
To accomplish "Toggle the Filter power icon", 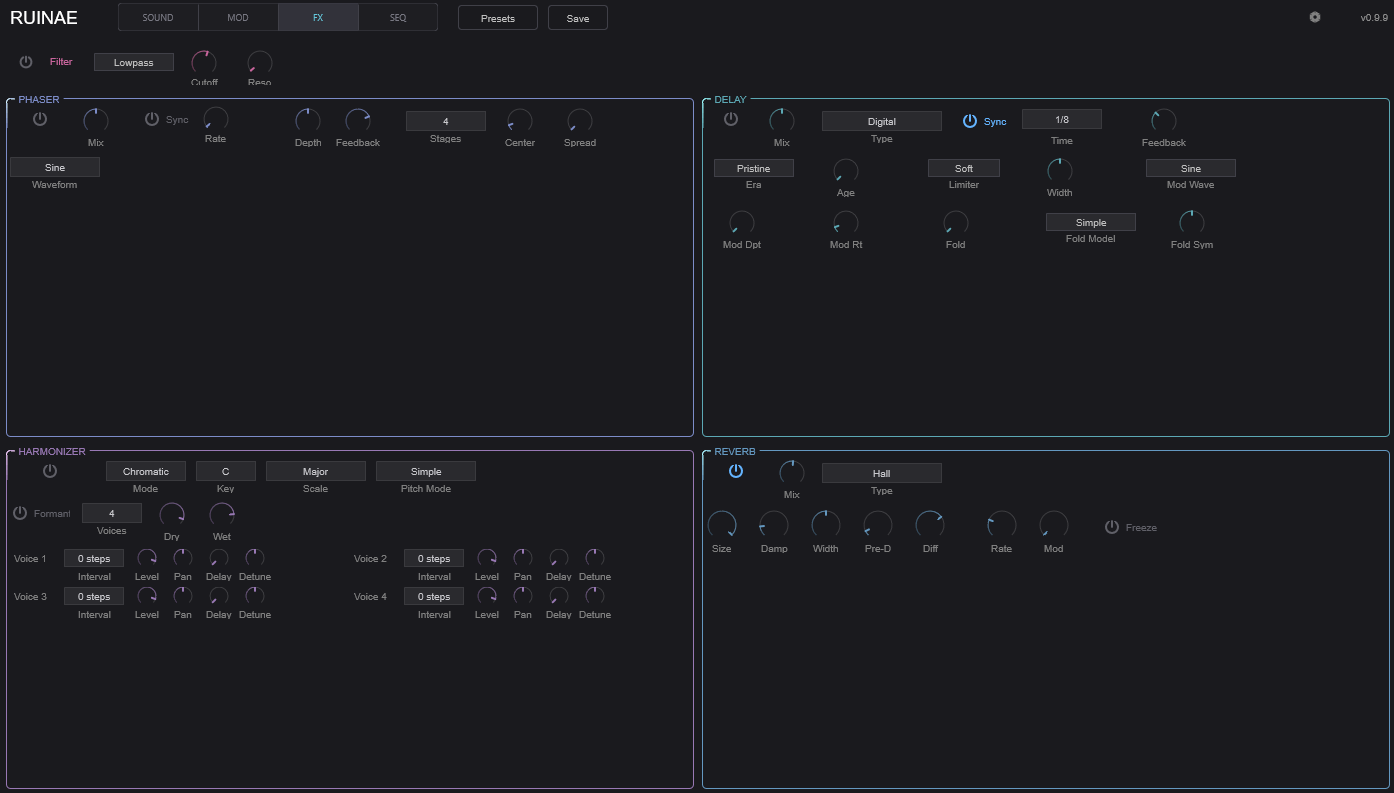I will coord(25,61).
